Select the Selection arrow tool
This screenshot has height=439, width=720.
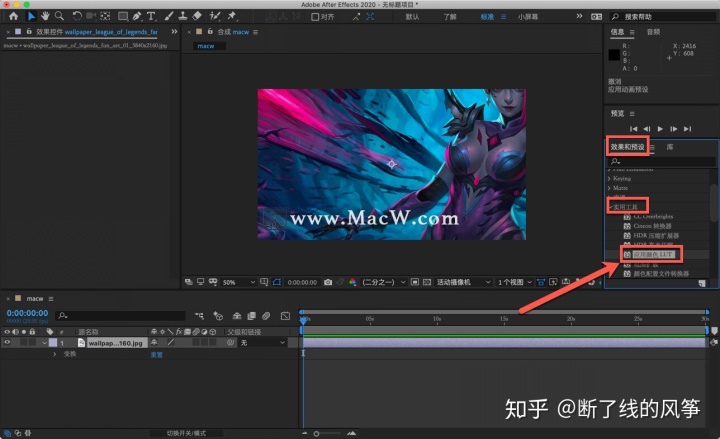31,17
